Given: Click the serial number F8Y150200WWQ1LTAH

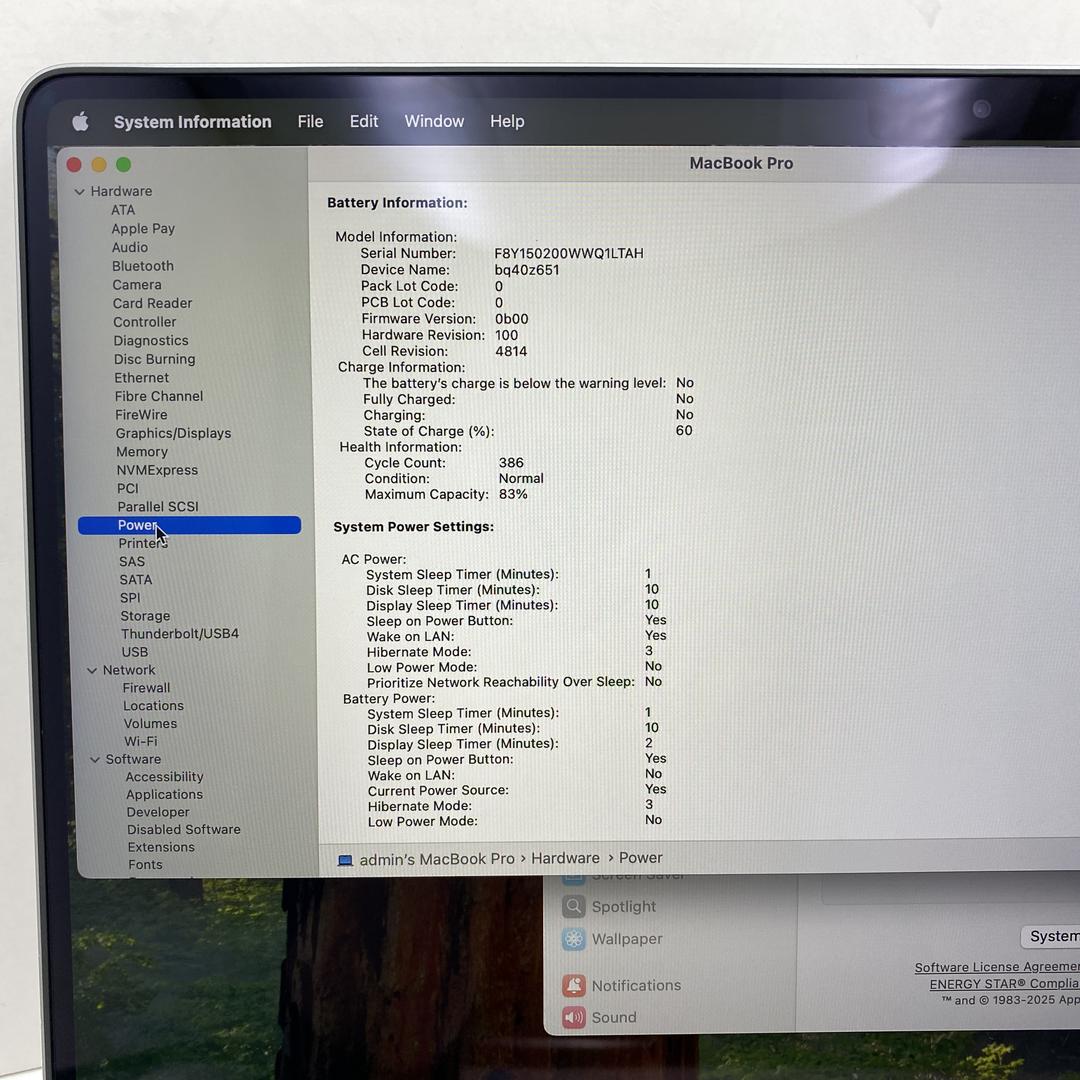Looking at the screenshot, I should (x=569, y=253).
